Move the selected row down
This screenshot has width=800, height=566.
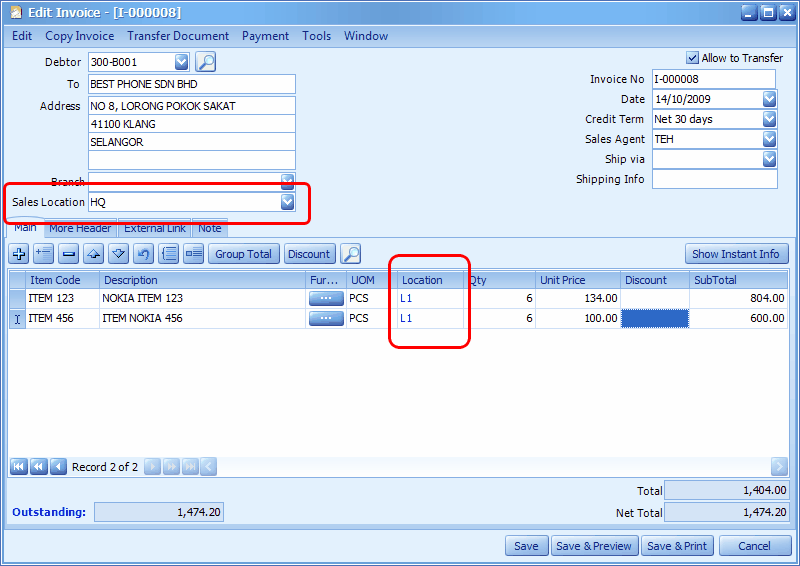click(118, 254)
